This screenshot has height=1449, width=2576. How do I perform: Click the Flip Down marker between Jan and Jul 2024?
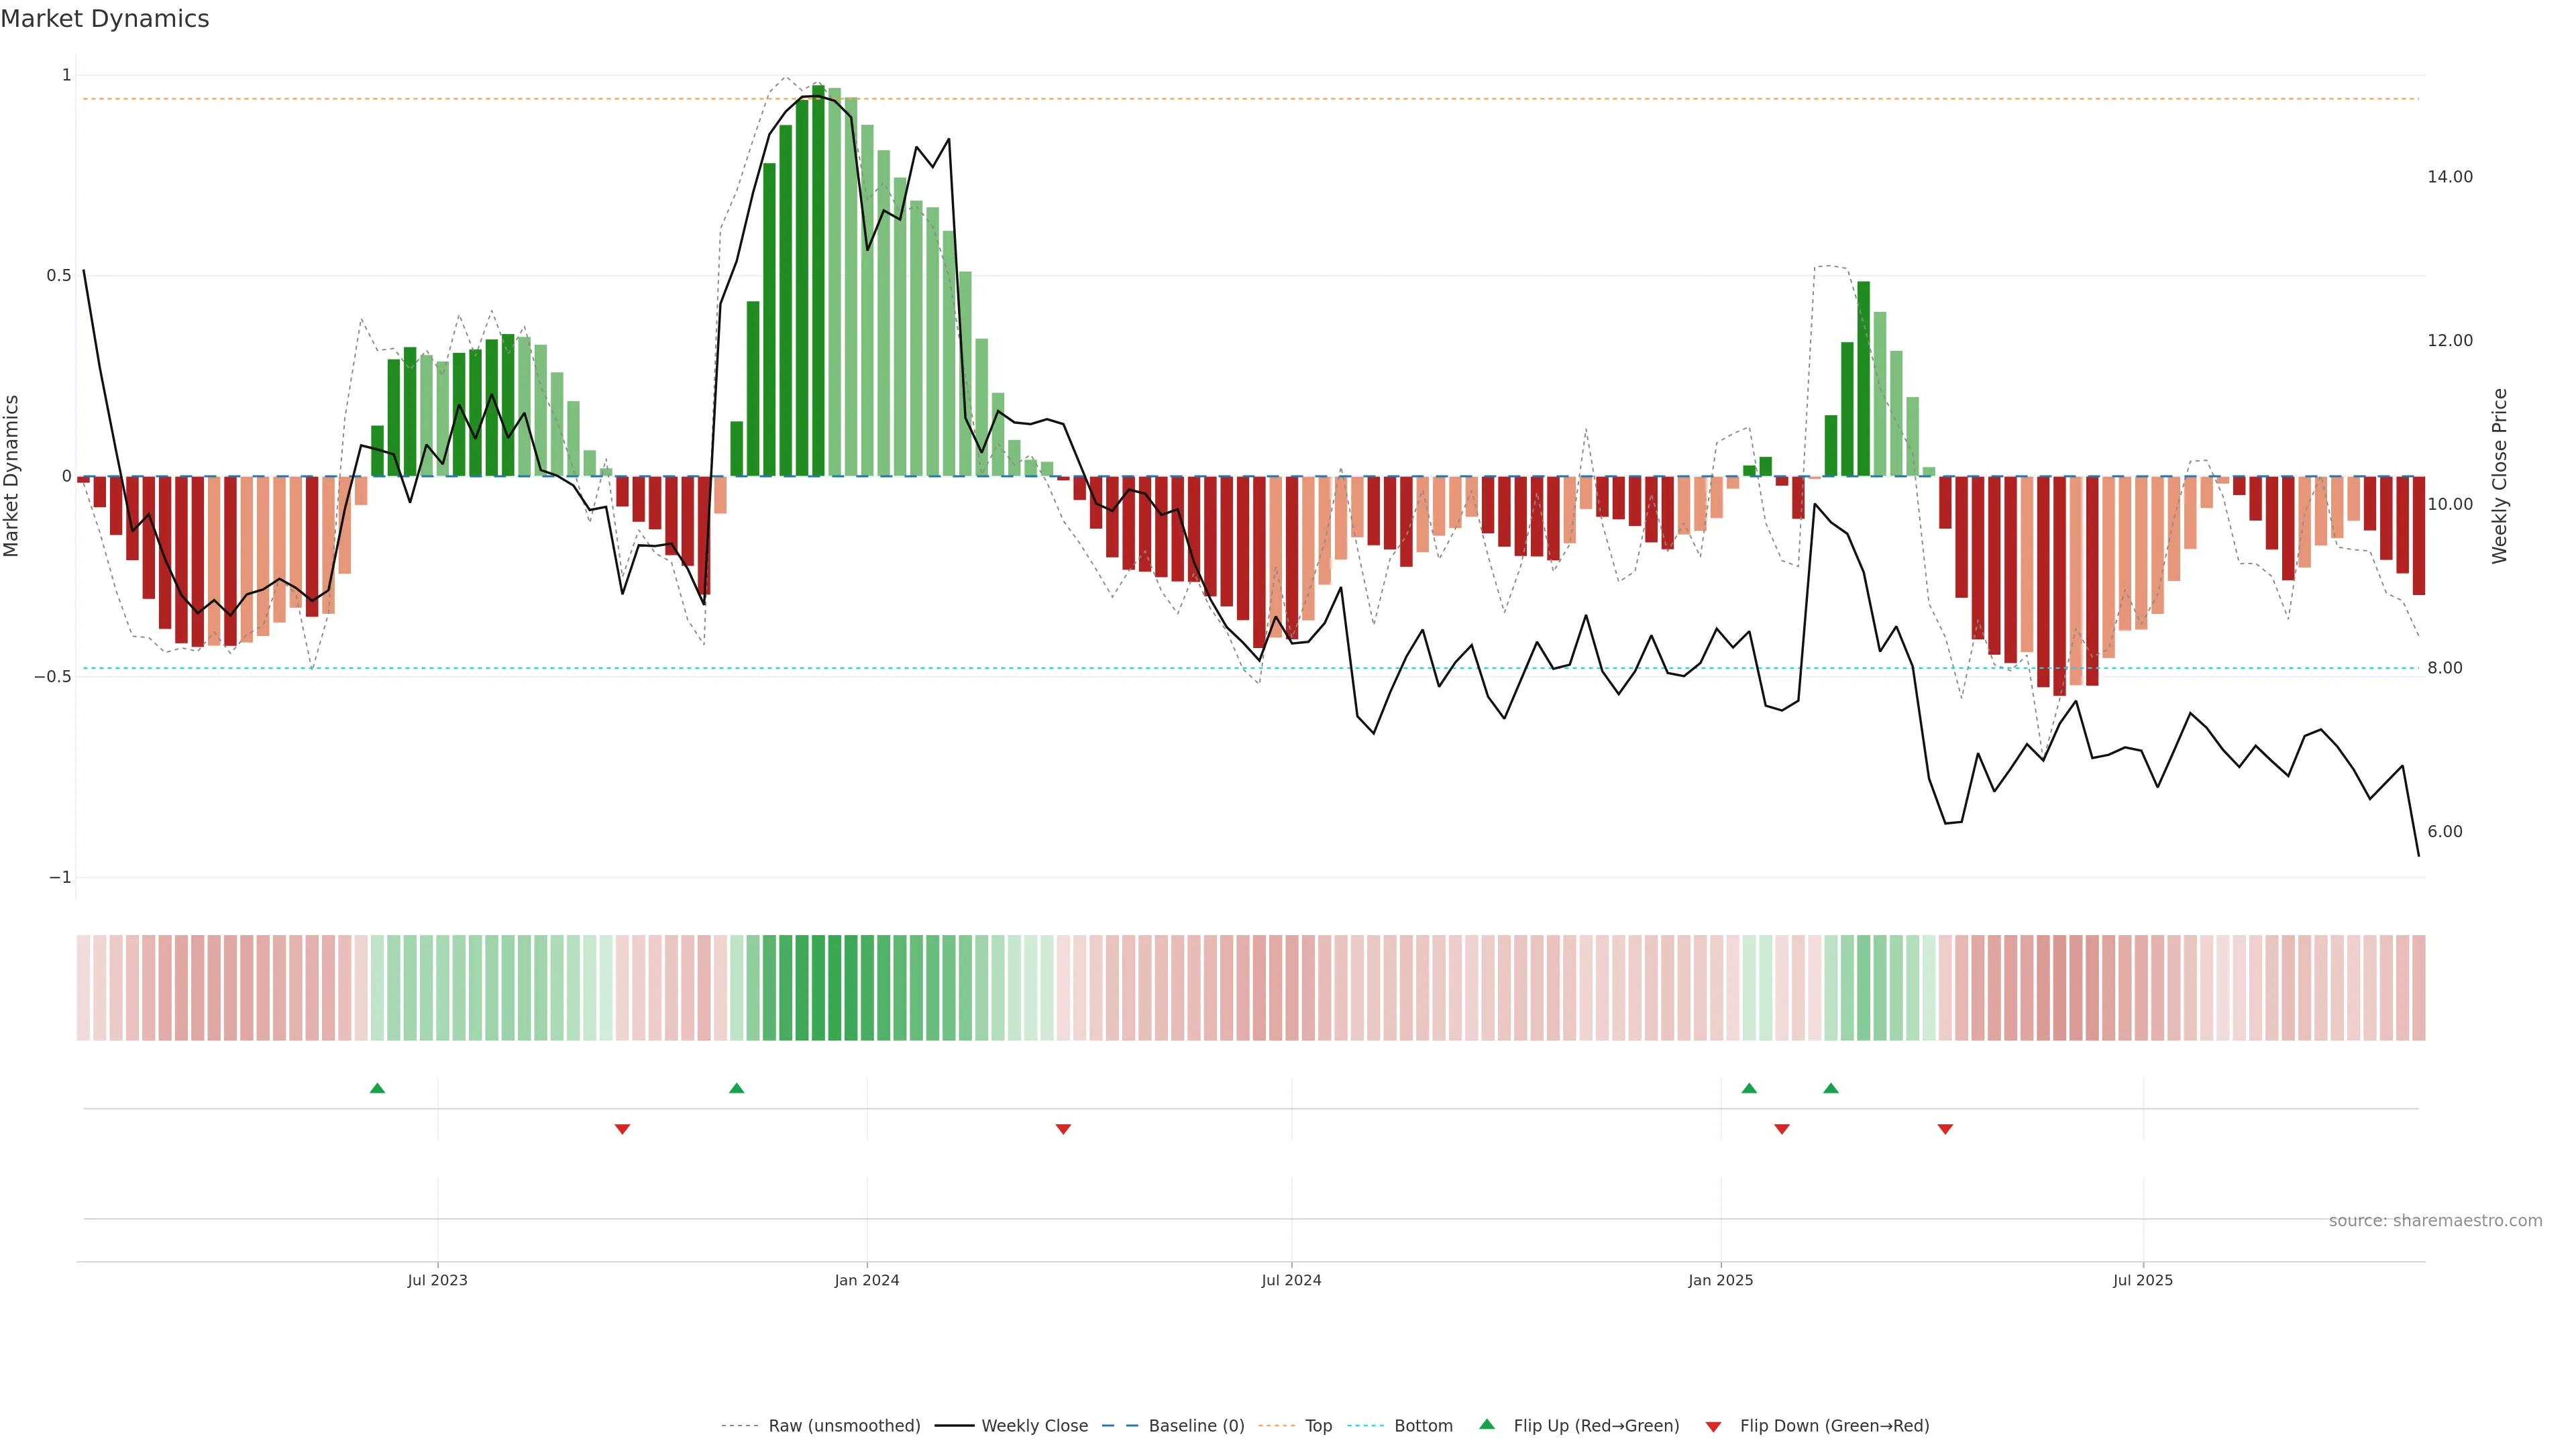1063,1129
